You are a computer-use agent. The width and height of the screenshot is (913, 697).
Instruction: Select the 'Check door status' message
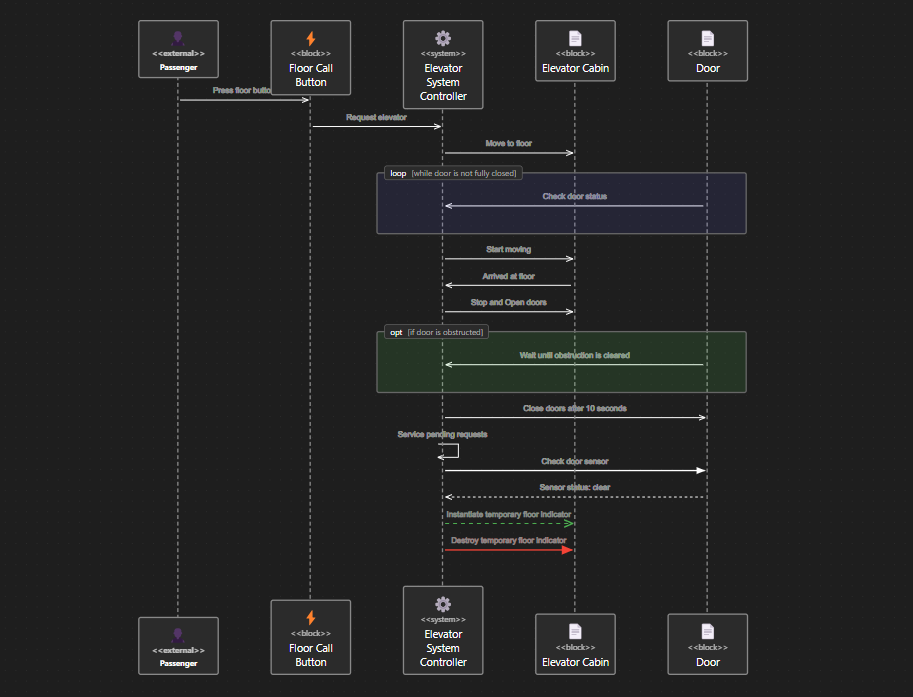(575, 196)
